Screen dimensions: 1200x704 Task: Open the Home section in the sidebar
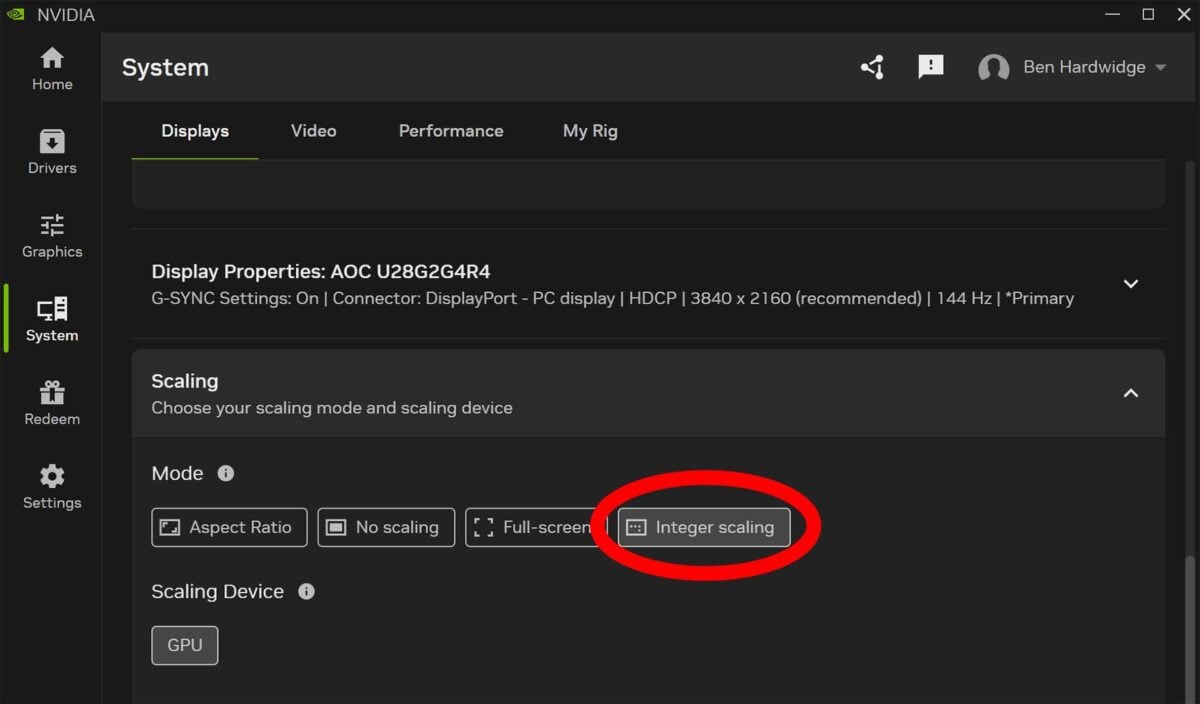(x=51, y=66)
